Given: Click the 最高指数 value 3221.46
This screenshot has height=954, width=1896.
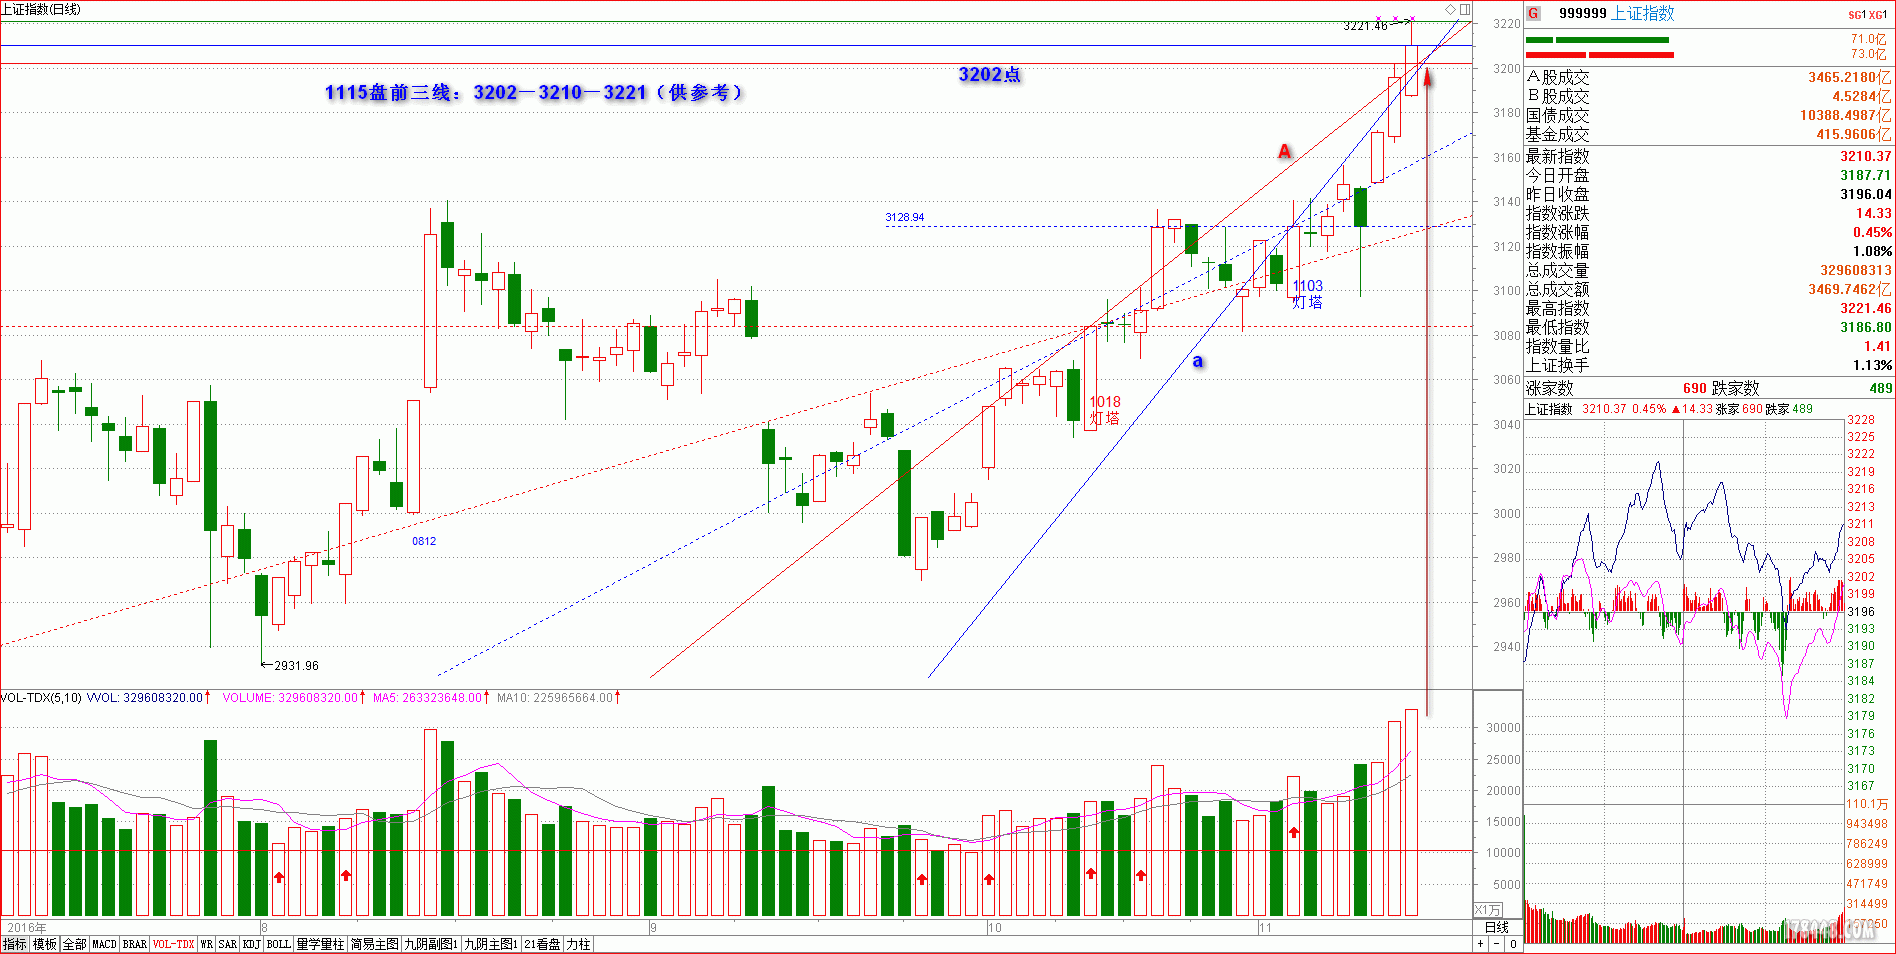Looking at the screenshot, I should tap(1866, 308).
